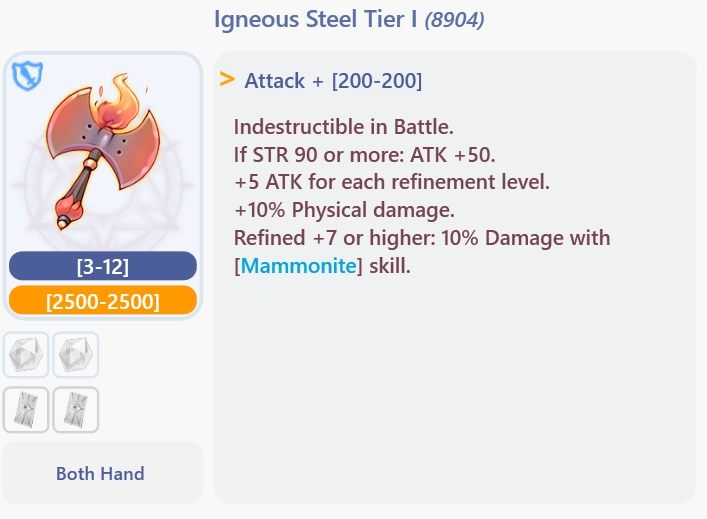The width and height of the screenshot is (707, 519).
Task: Click the Both Hand label
Action: pos(100,473)
